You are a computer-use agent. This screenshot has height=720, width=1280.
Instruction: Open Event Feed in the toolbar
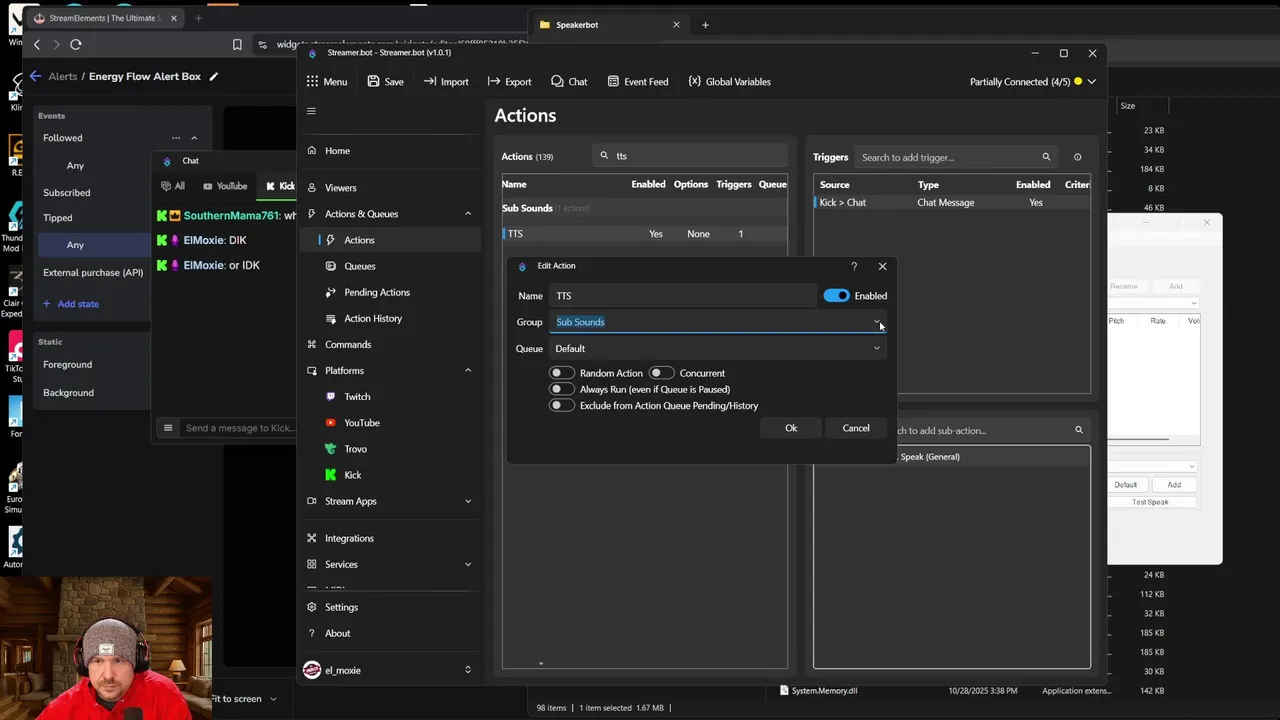point(637,82)
